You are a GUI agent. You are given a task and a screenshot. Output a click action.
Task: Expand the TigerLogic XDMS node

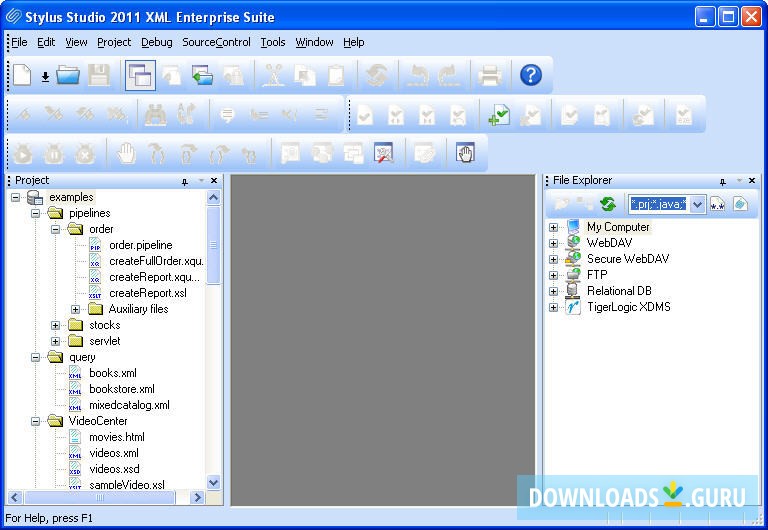click(553, 308)
